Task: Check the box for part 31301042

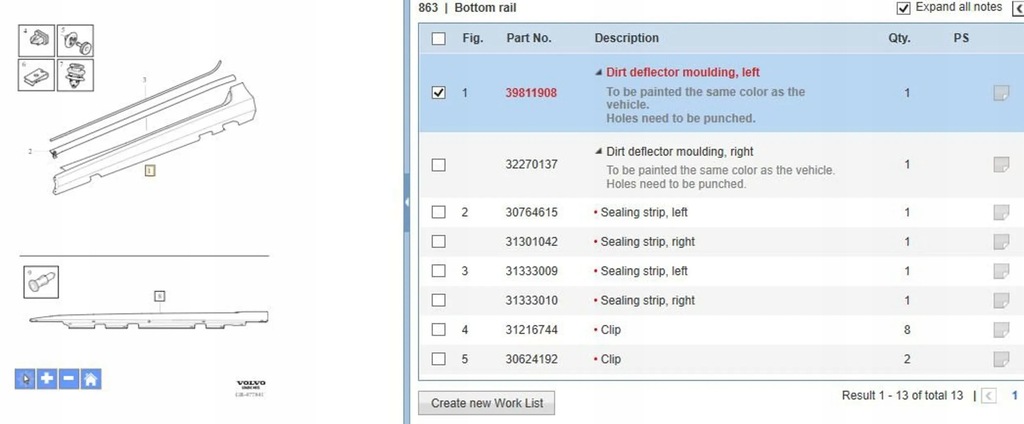Action: coord(439,242)
